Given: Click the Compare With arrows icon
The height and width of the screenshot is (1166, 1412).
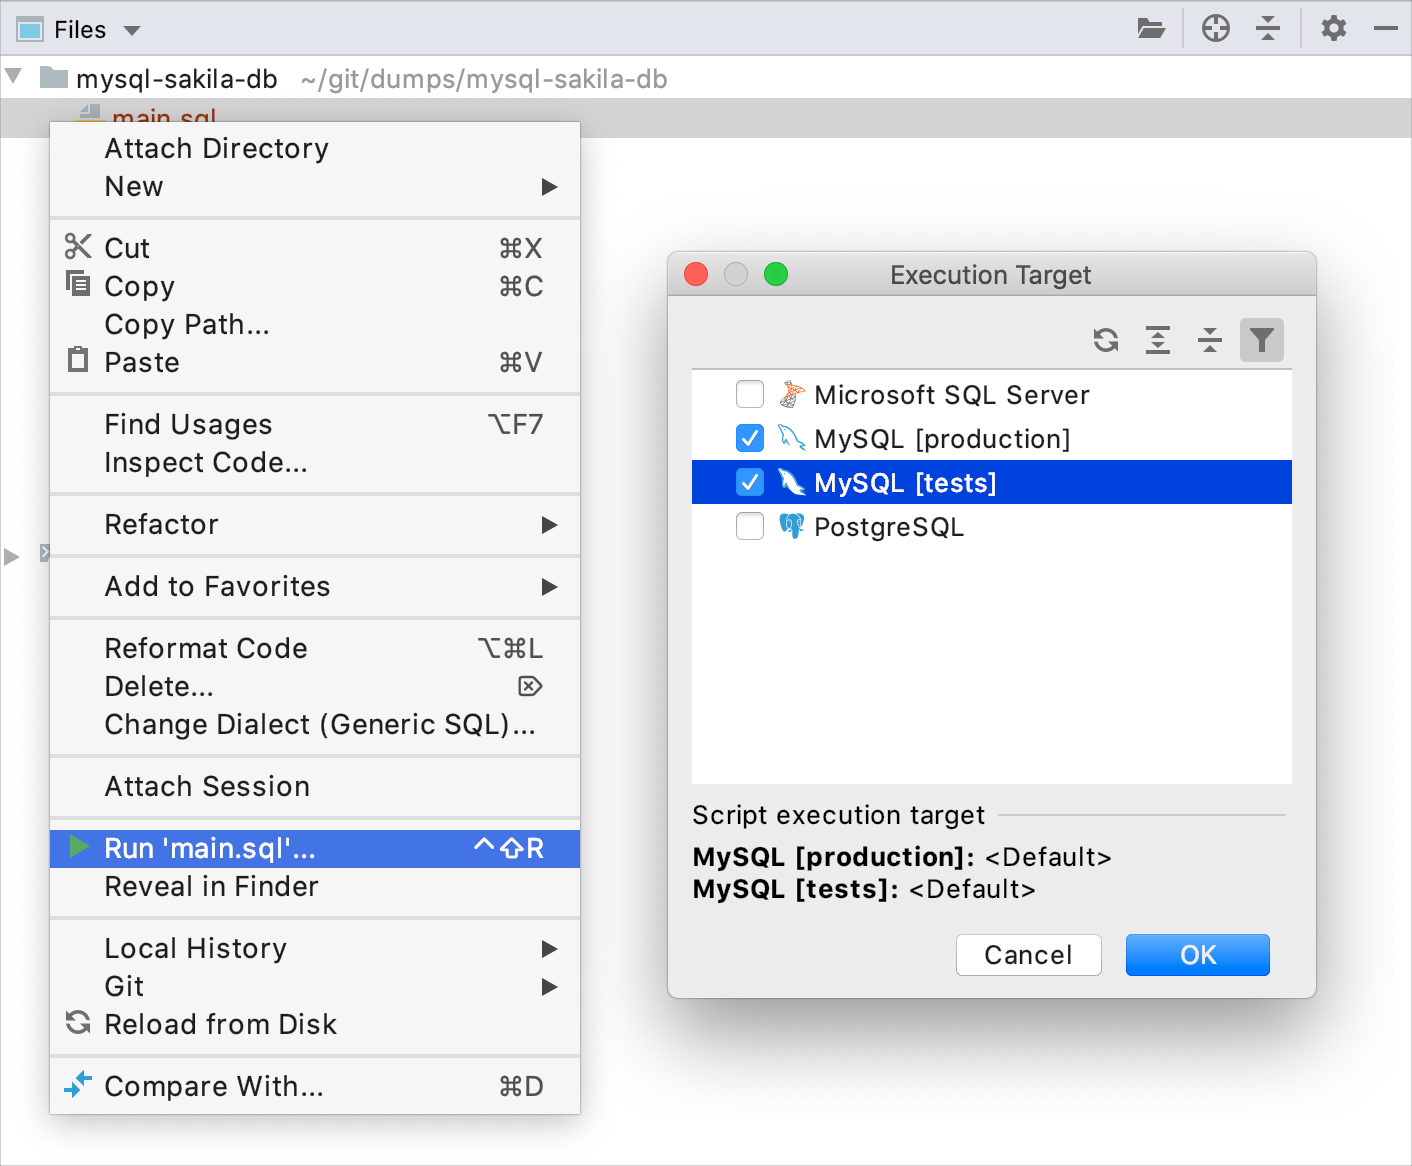Looking at the screenshot, I should [78, 1084].
